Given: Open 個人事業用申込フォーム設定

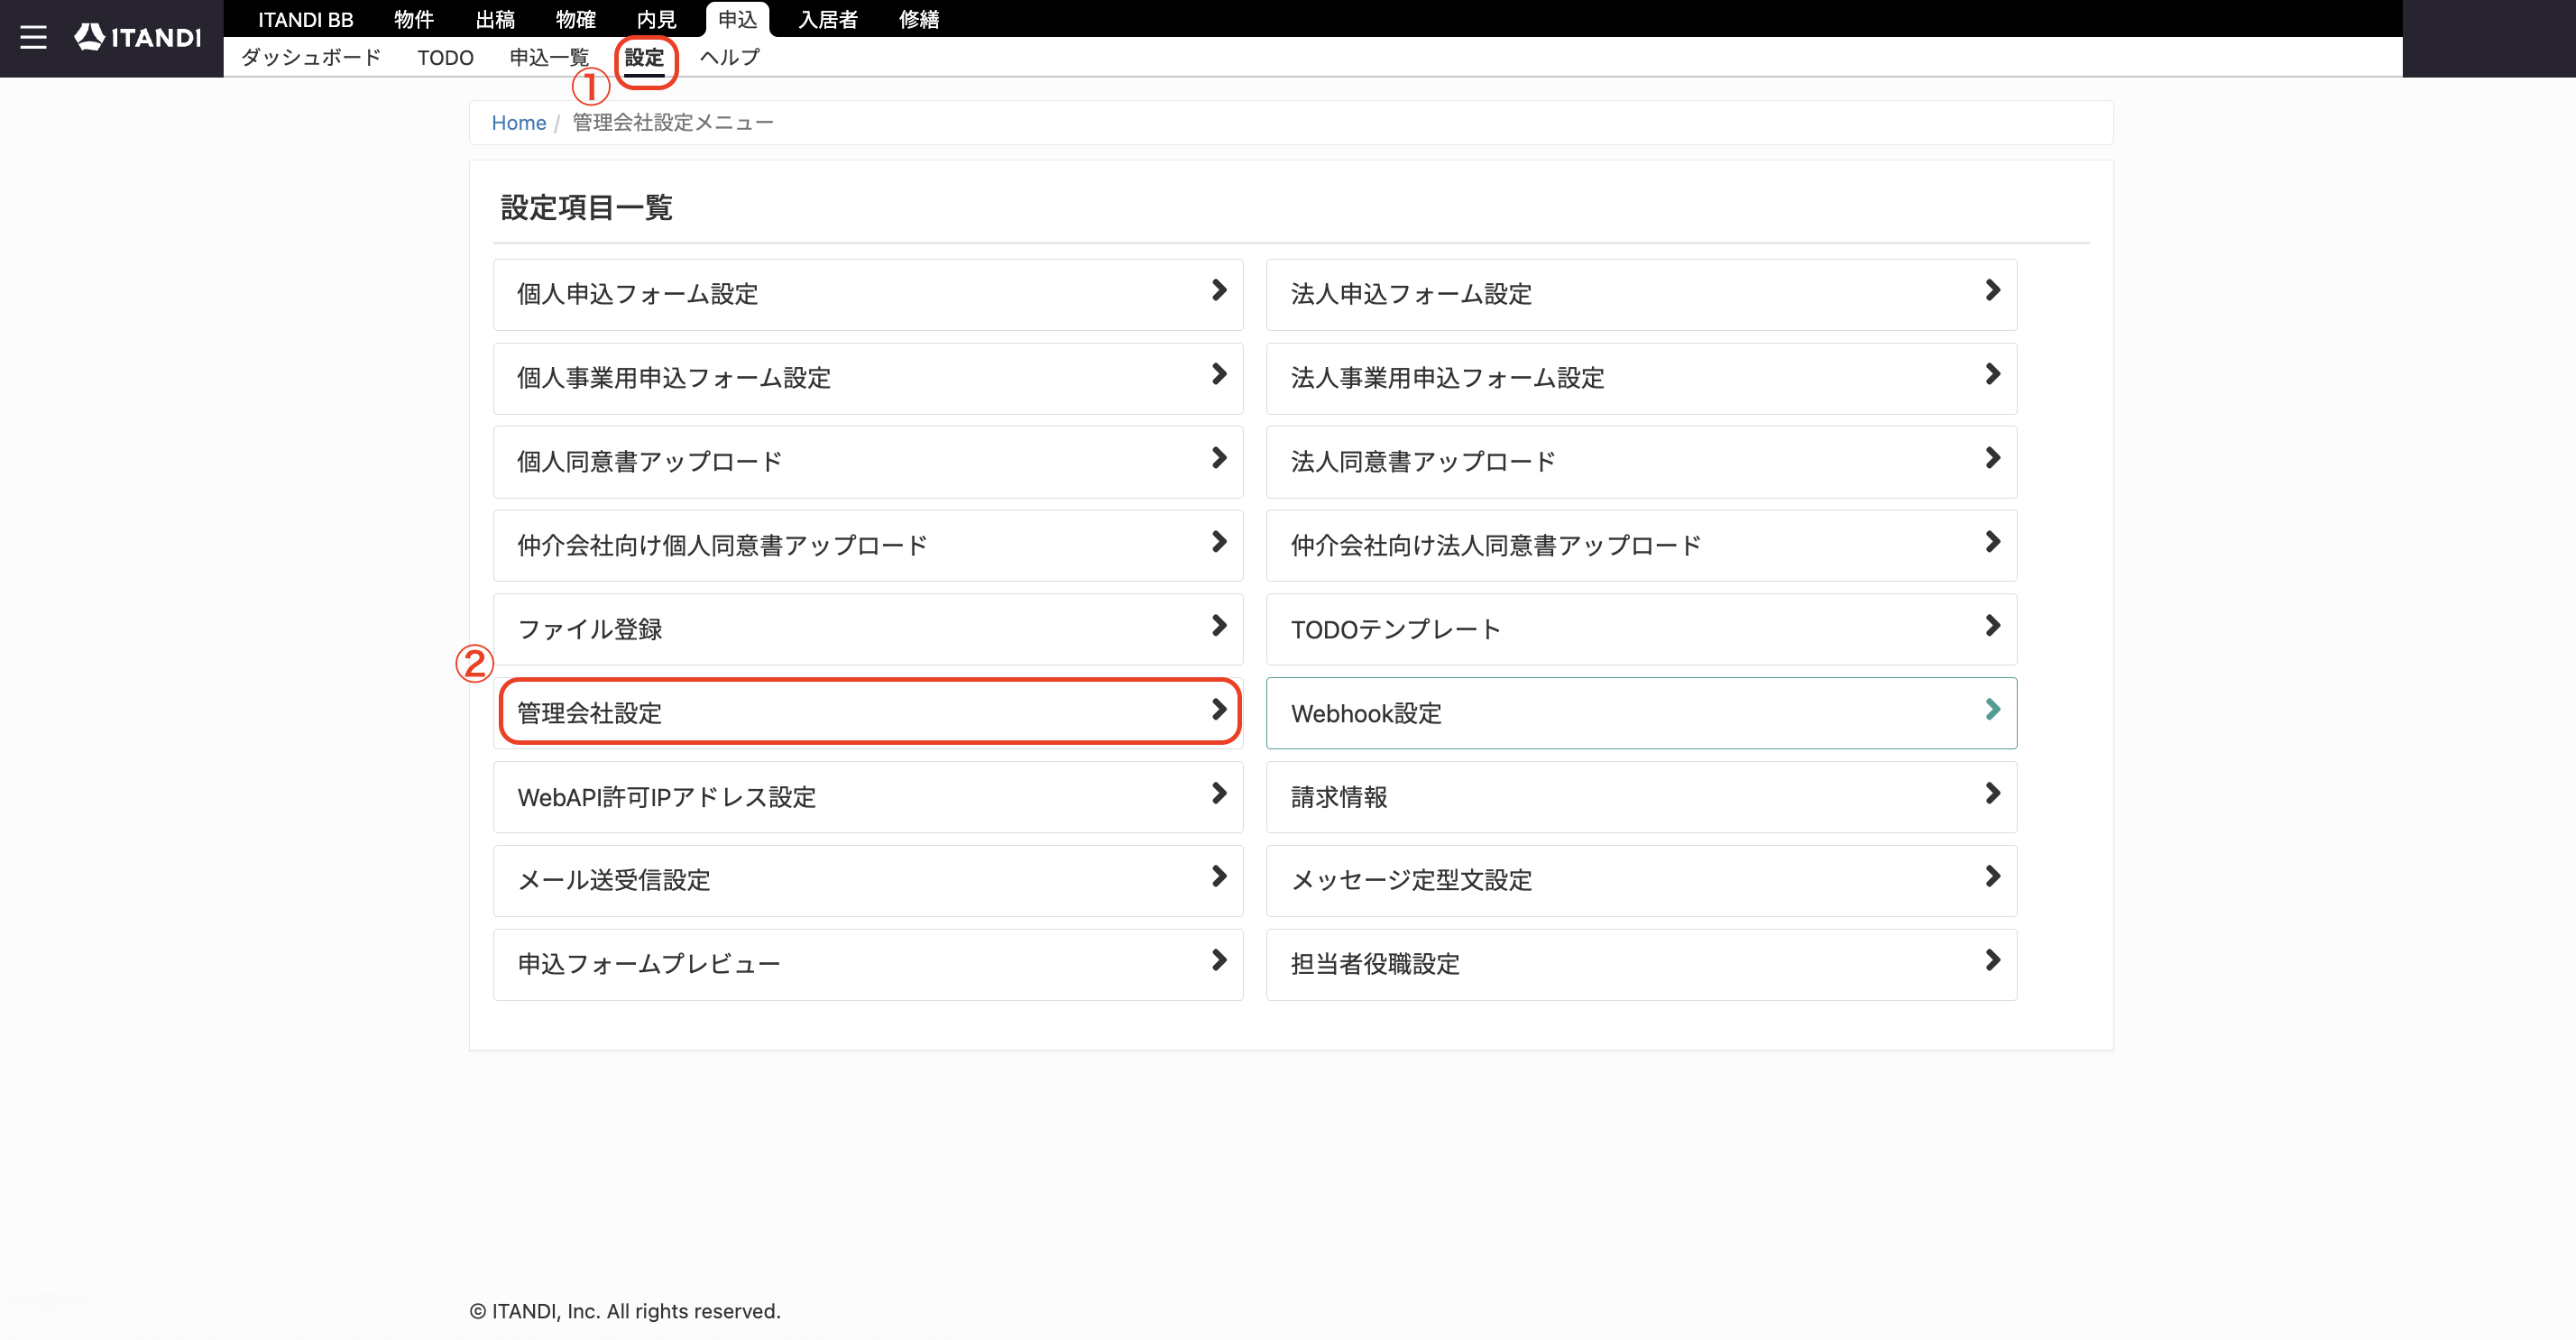Looking at the screenshot, I should [x=868, y=378].
